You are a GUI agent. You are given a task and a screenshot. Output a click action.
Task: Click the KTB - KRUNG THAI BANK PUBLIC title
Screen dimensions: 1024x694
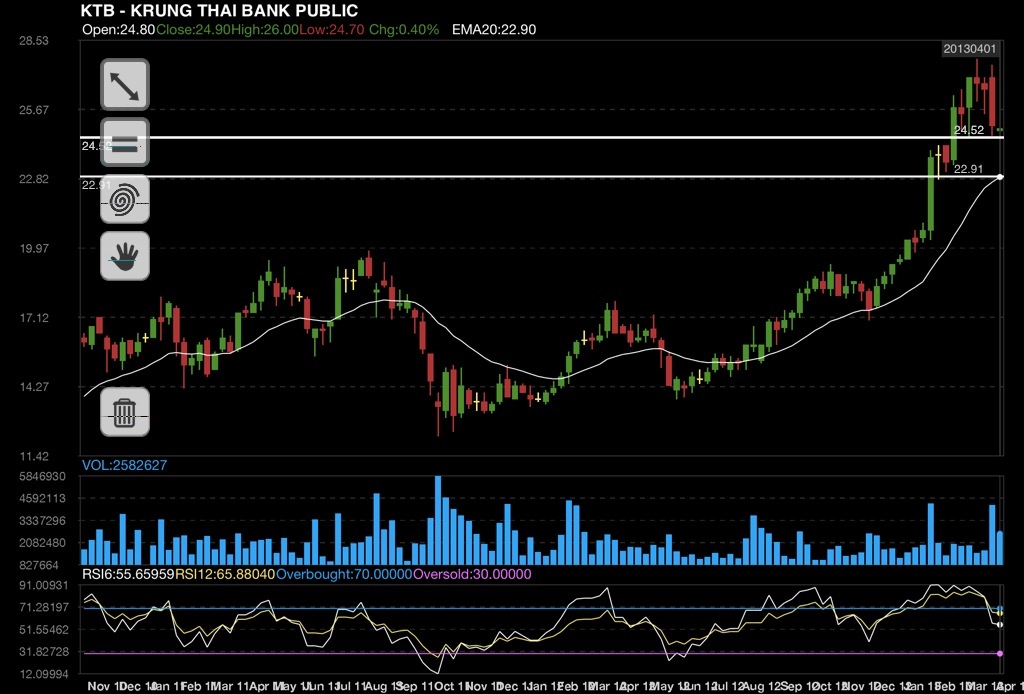pos(219,10)
